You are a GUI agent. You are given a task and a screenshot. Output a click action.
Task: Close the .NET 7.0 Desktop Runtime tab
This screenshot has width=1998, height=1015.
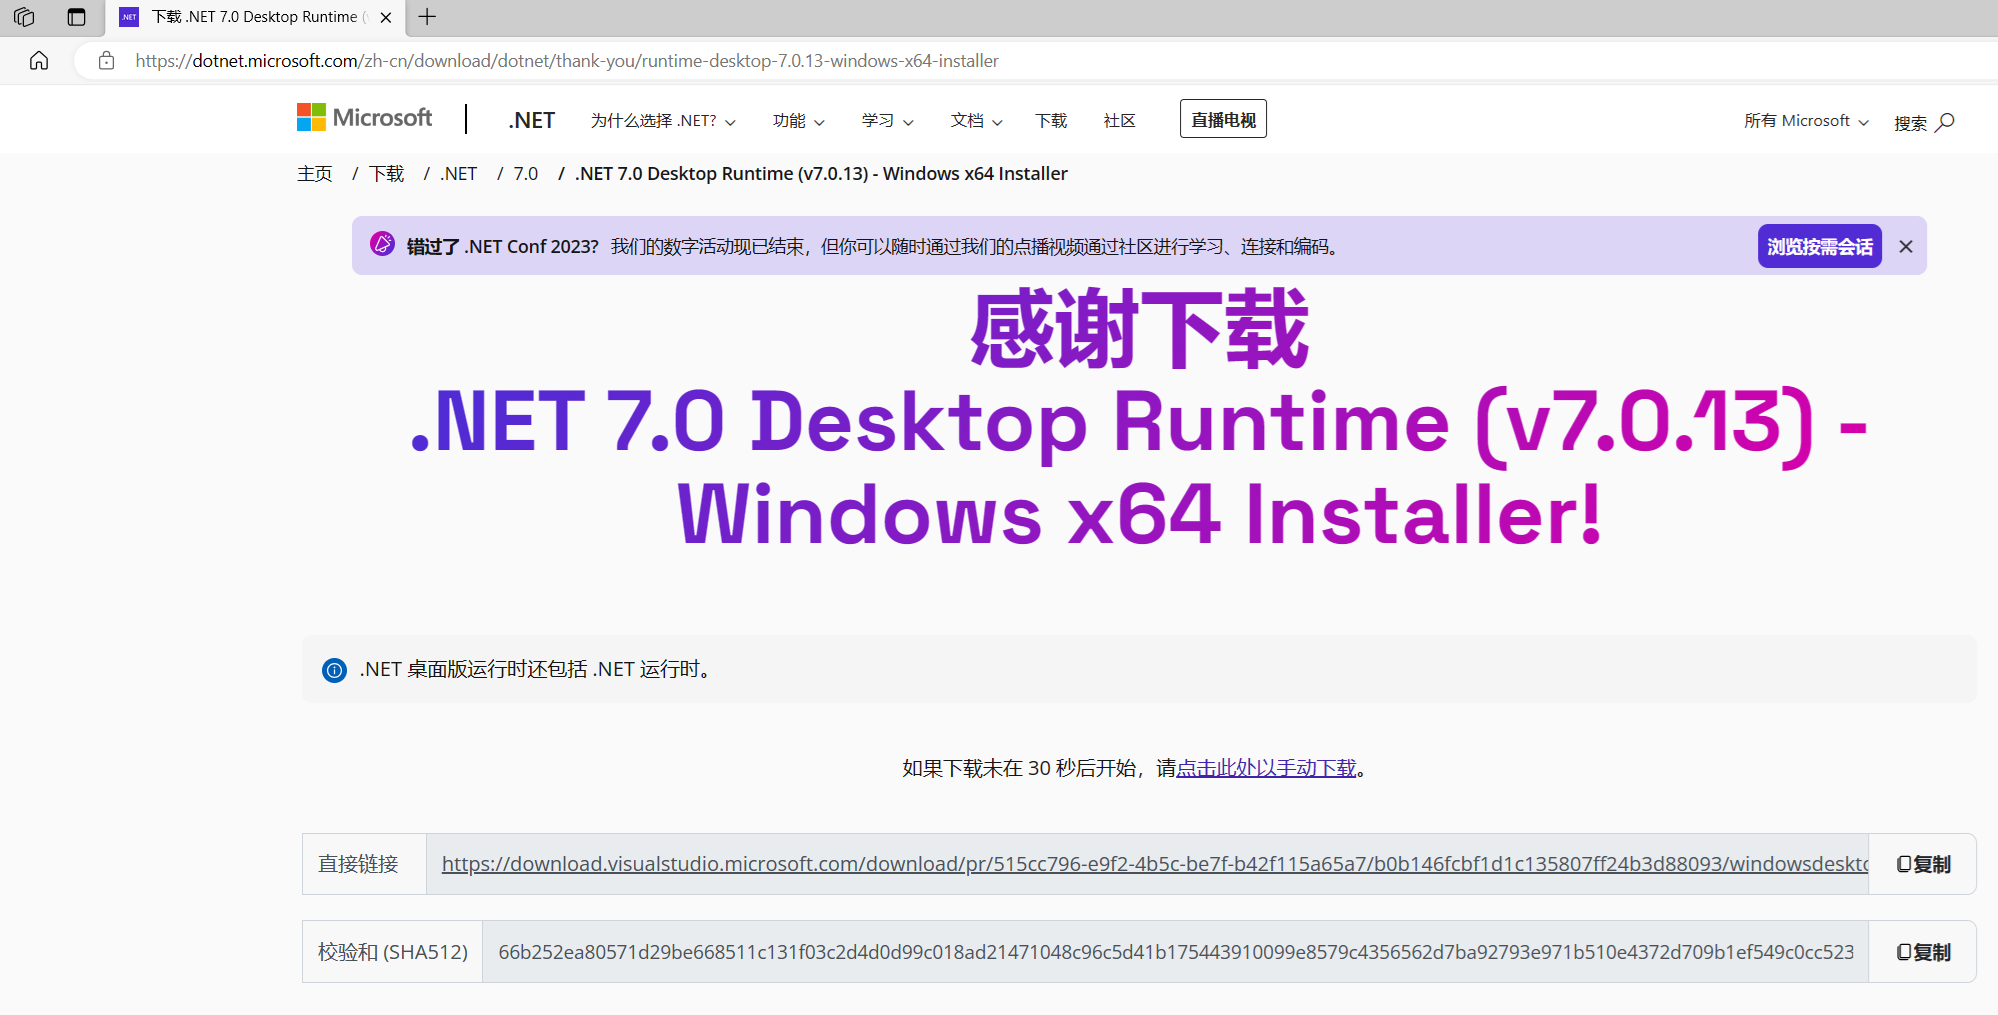pyautogui.click(x=386, y=17)
